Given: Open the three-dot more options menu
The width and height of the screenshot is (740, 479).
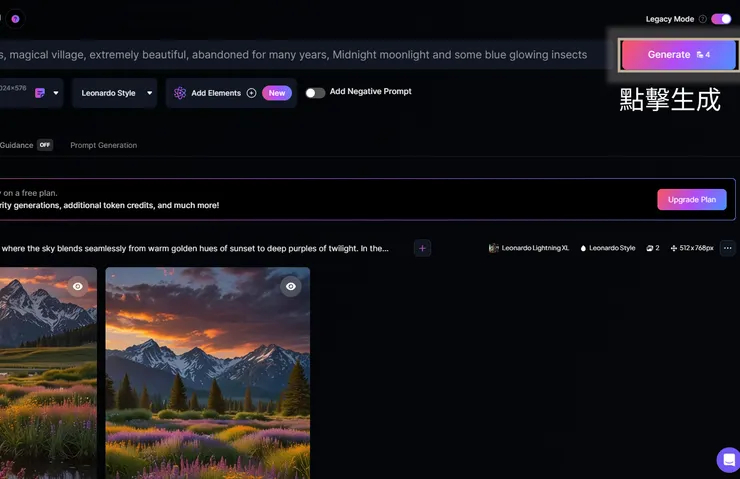Looking at the screenshot, I should [x=728, y=248].
